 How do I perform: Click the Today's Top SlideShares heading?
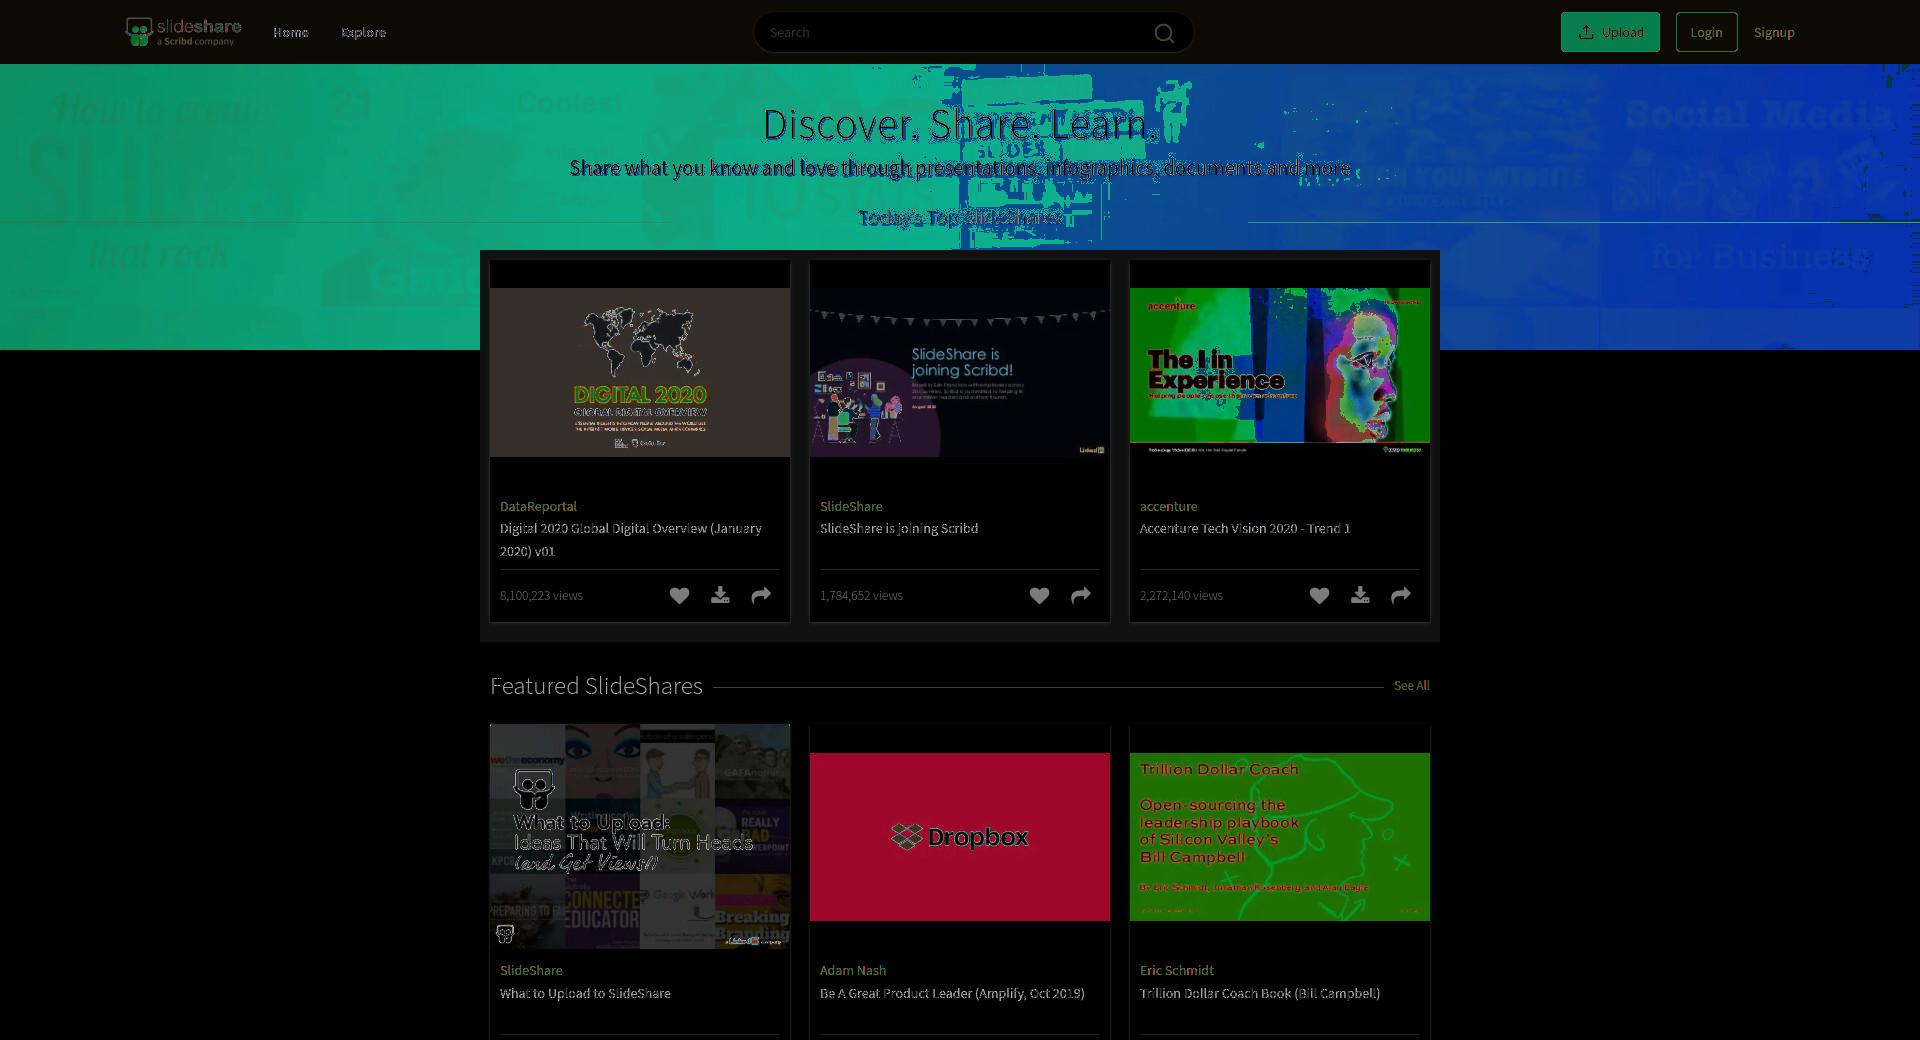tap(960, 218)
